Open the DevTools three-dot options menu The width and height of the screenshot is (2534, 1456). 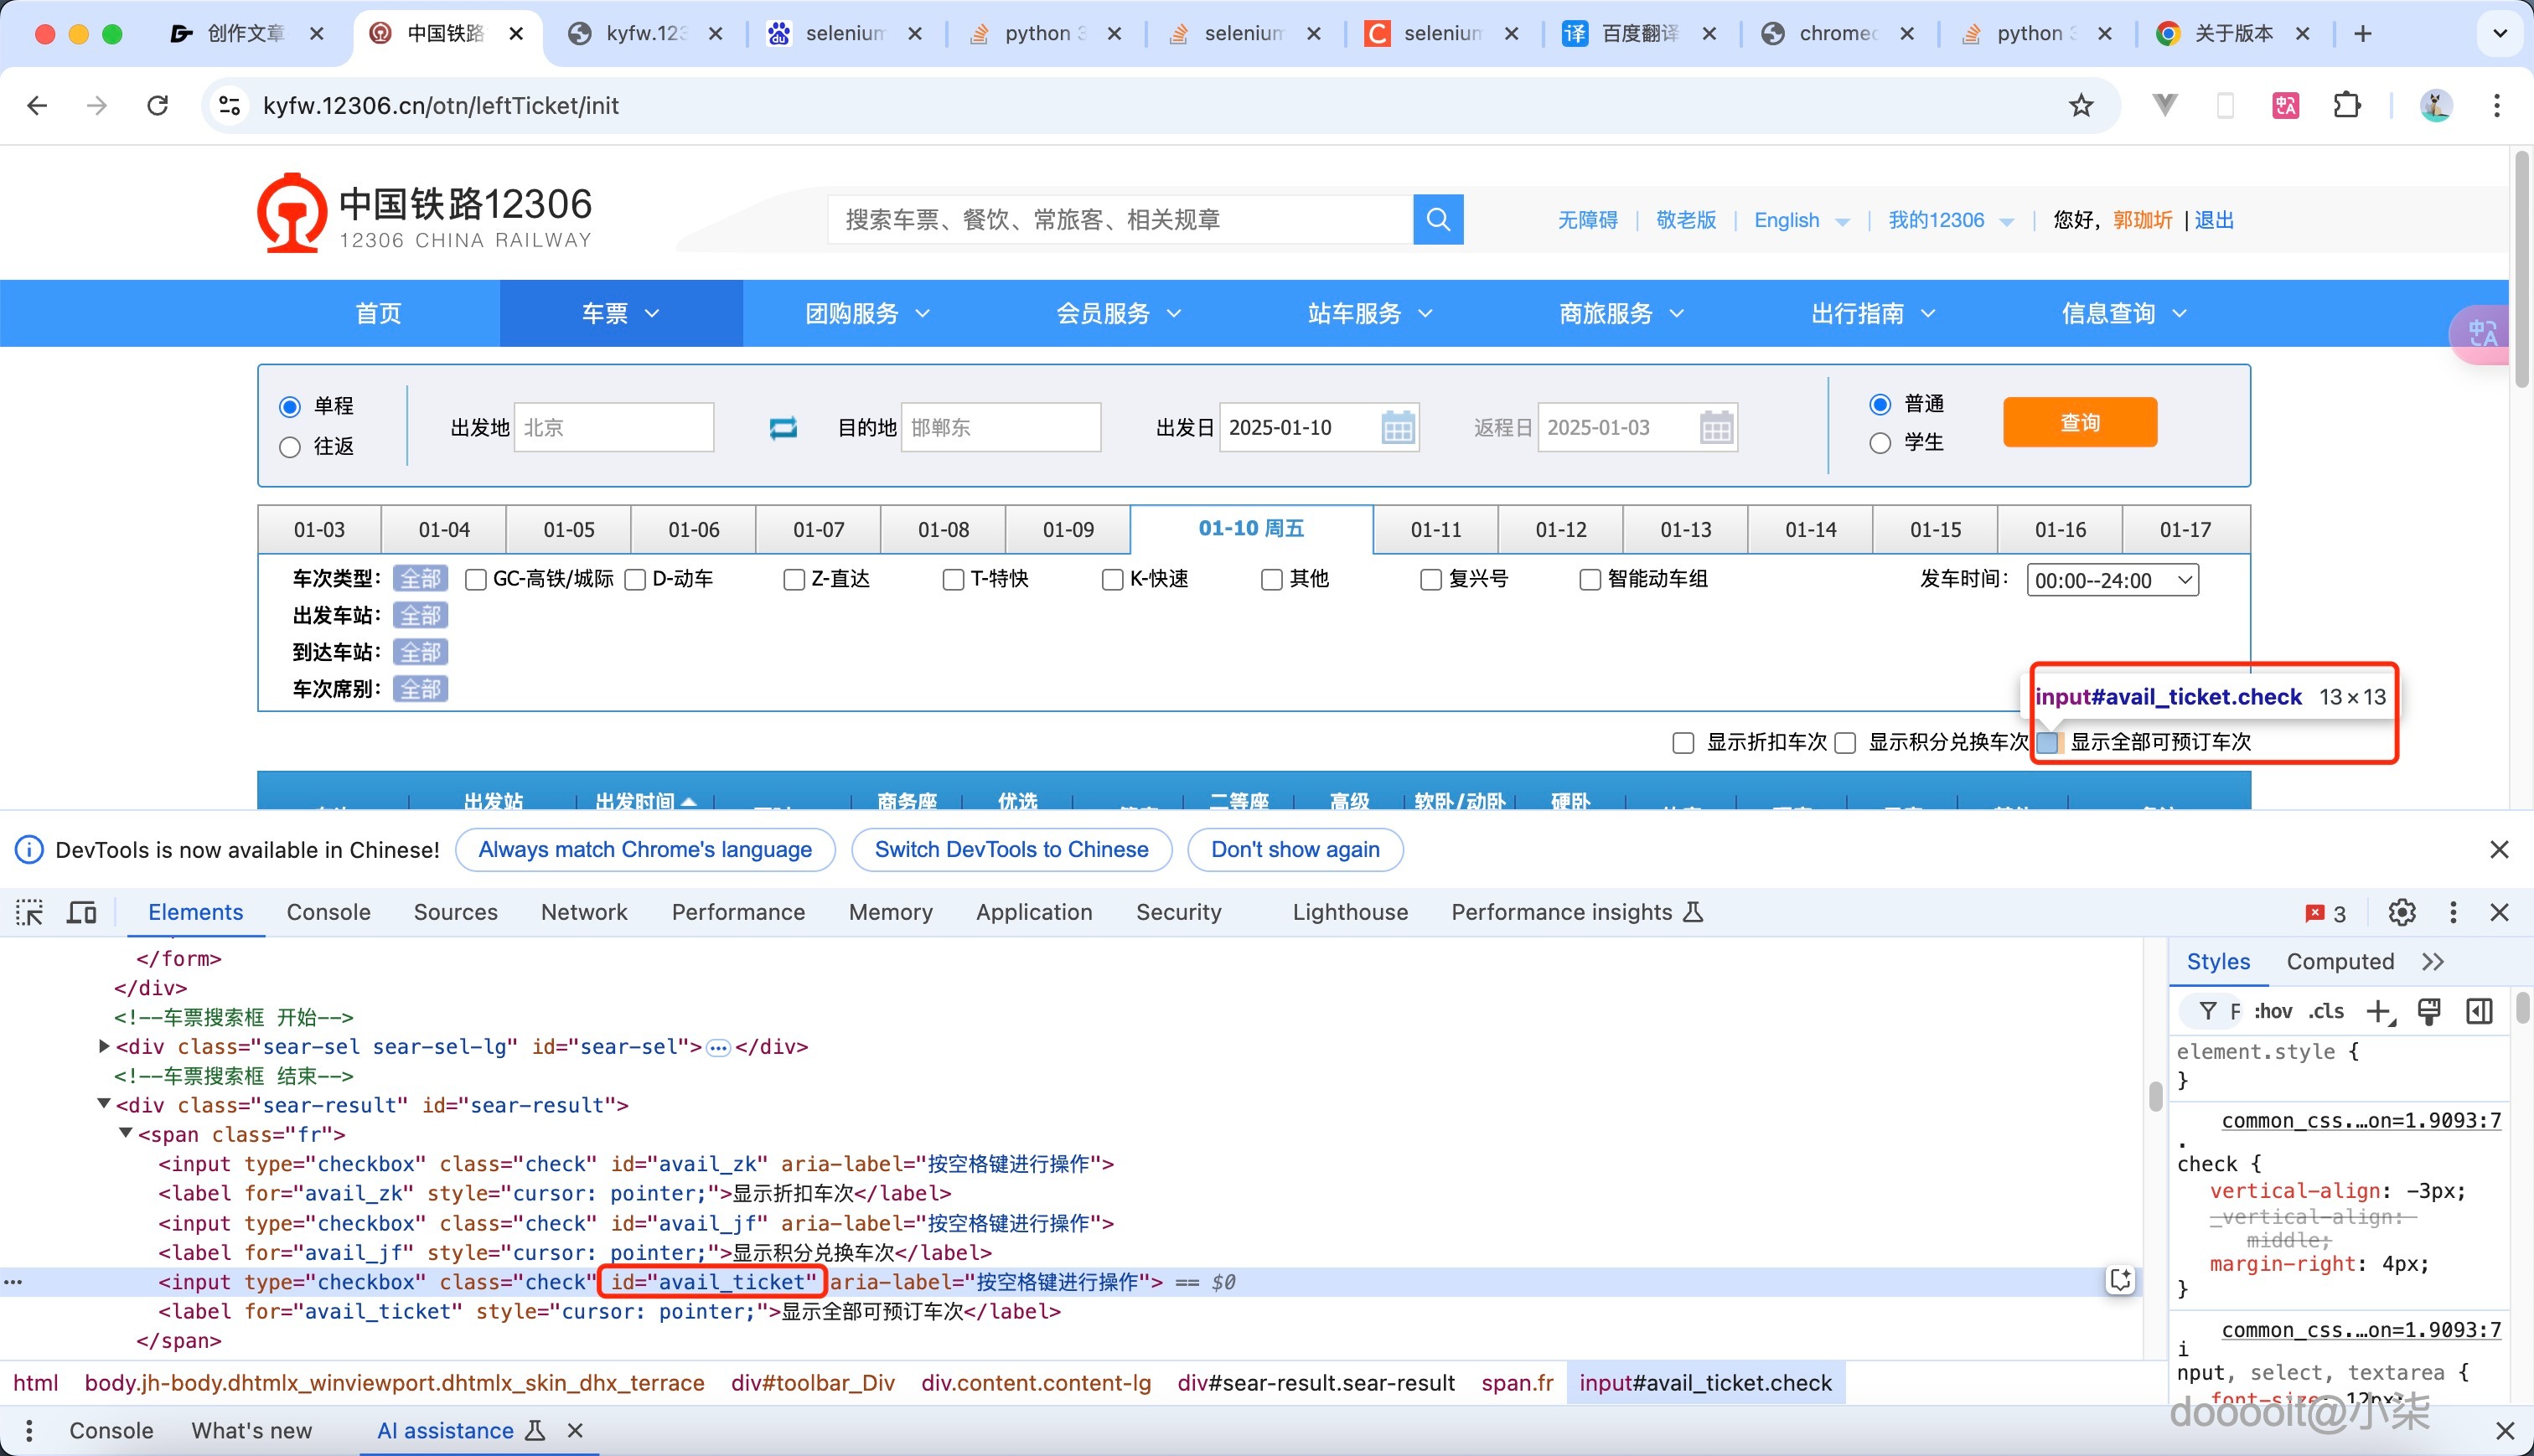tap(2453, 912)
